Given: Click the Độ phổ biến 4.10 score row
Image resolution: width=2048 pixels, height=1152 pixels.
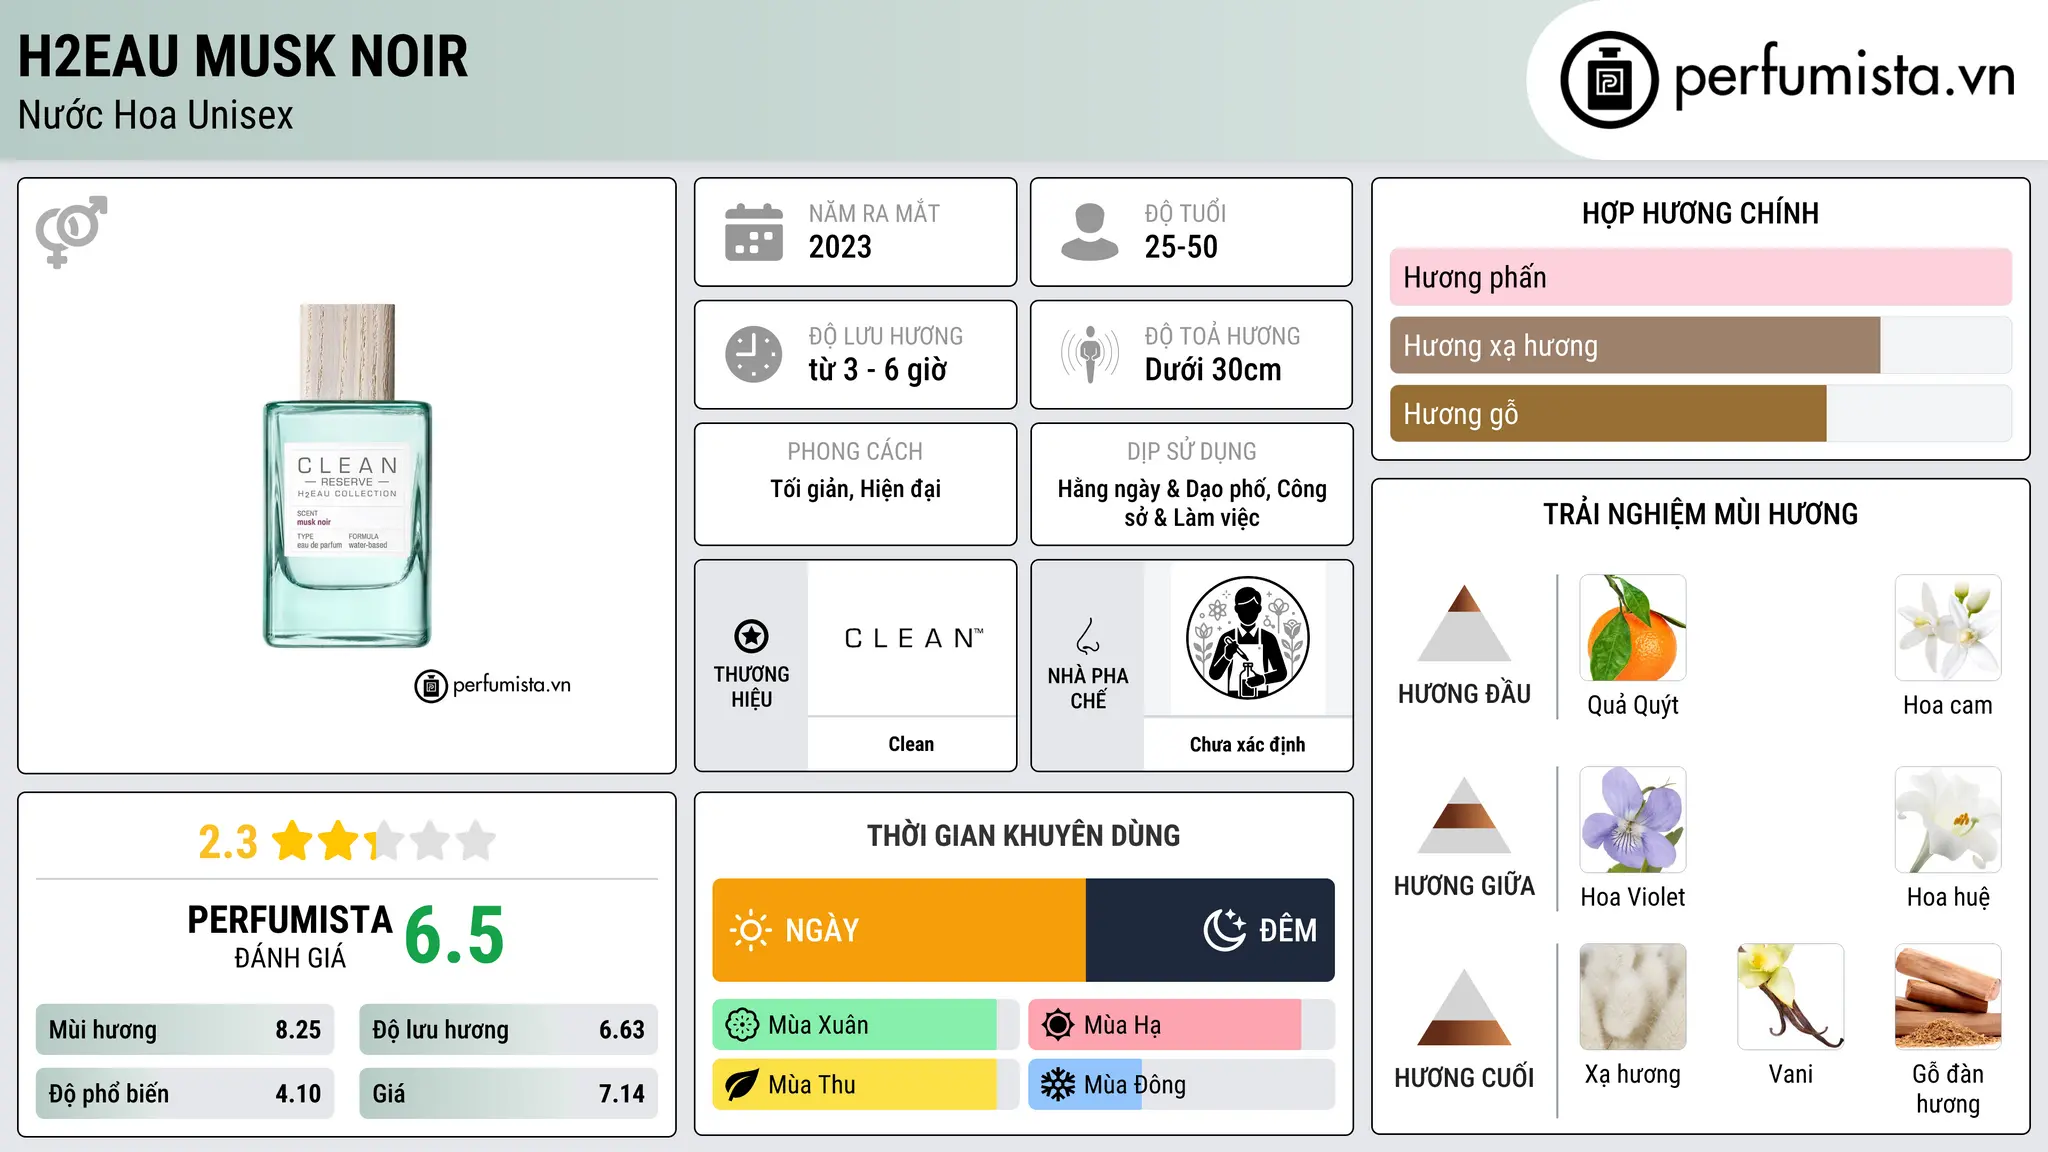Looking at the screenshot, I should [185, 1094].
